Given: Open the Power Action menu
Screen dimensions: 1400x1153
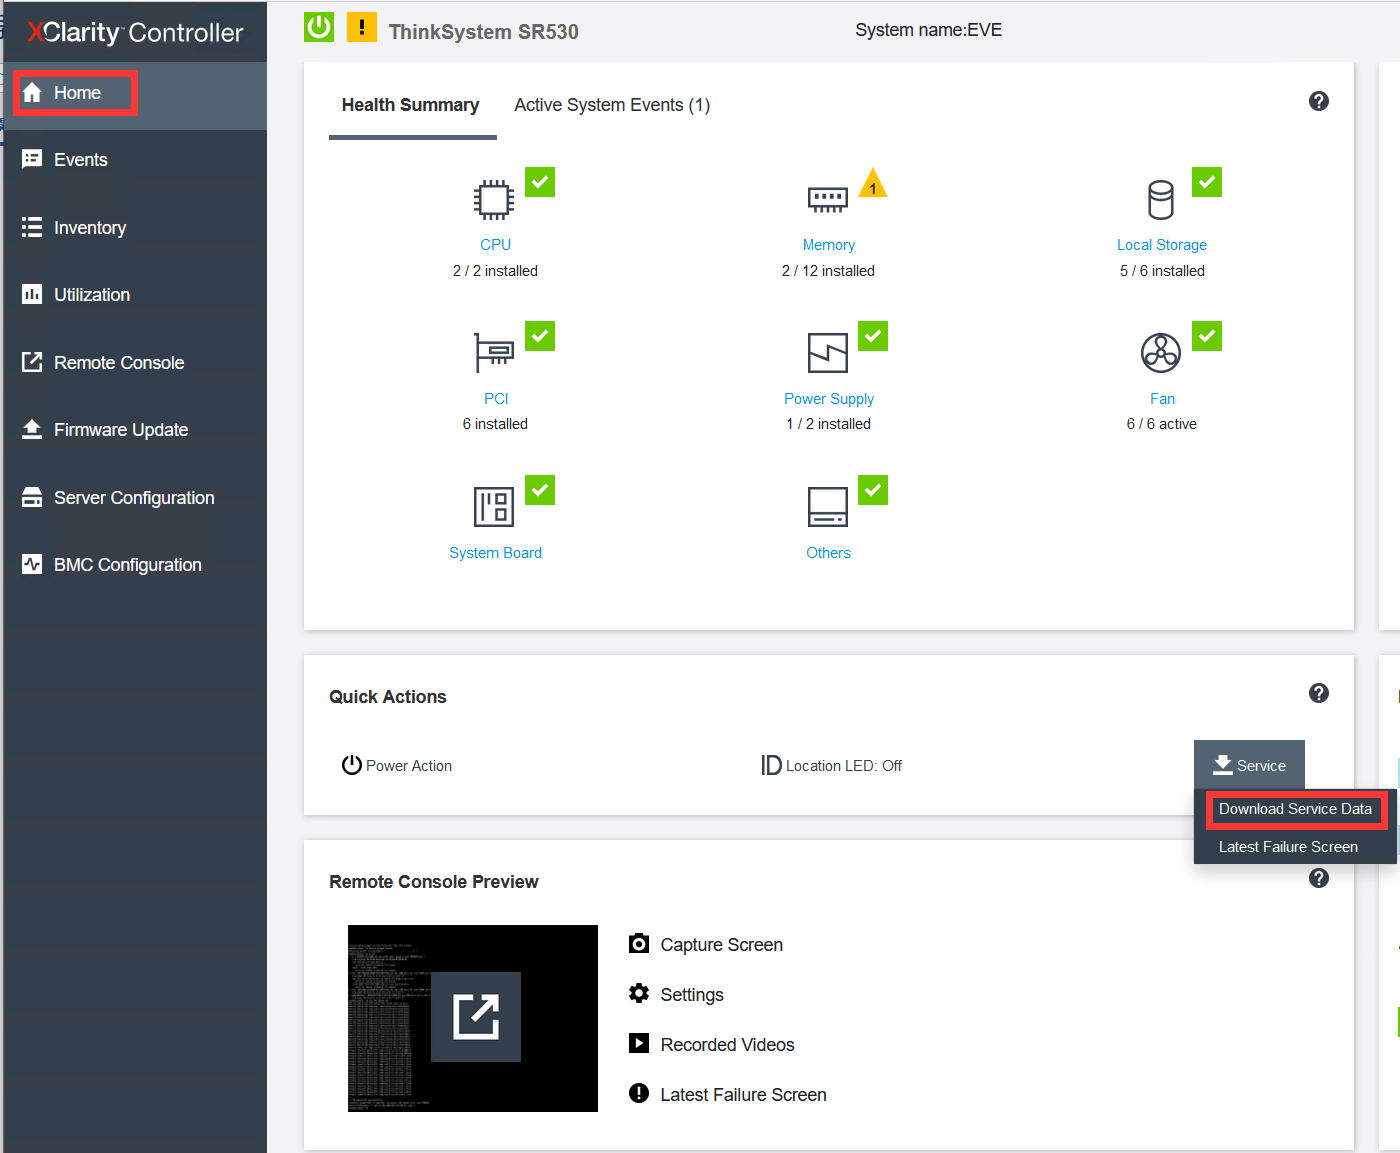Looking at the screenshot, I should pos(397,766).
